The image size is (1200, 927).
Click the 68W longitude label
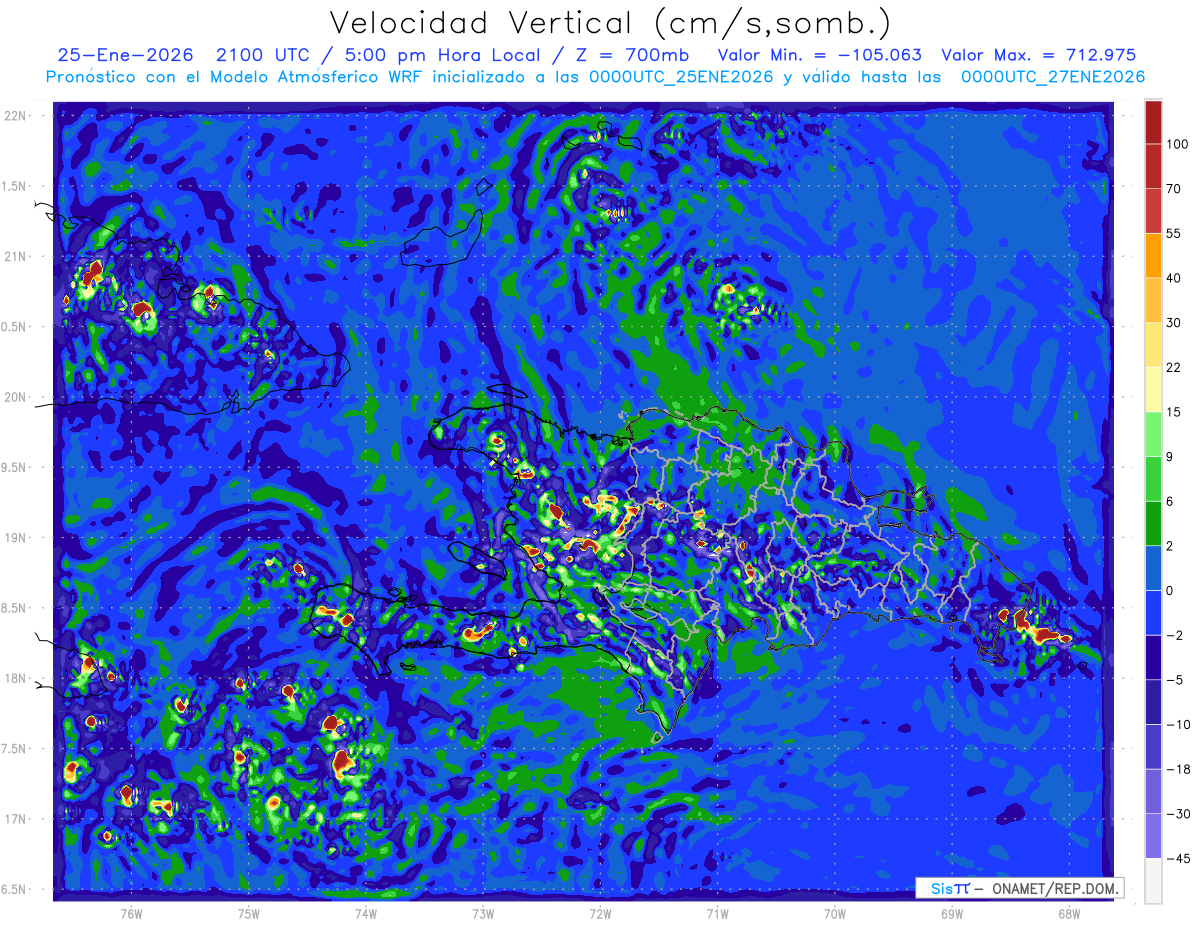click(1069, 914)
